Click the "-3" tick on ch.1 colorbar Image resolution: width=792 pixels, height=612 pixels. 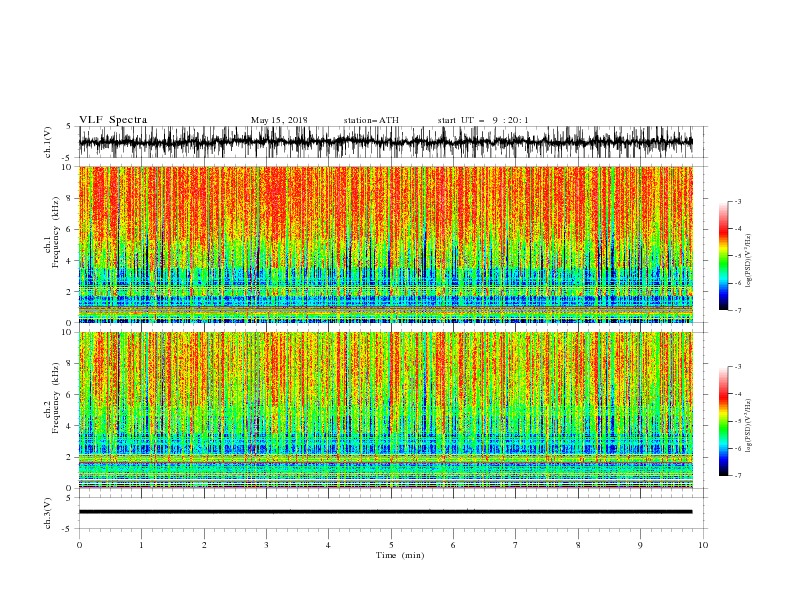737,201
